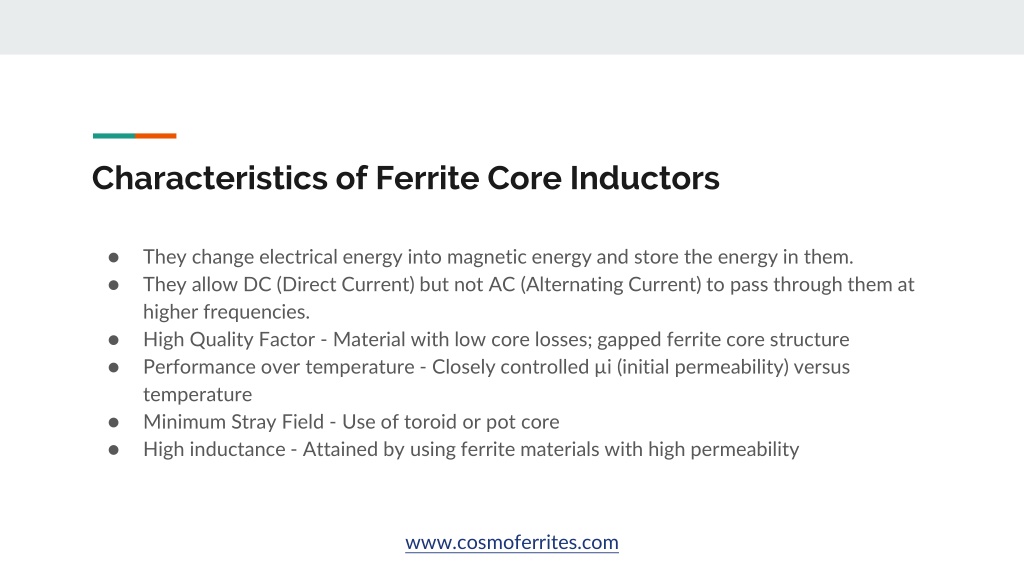Viewport: 1024px width, 576px height.
Task: Click the lone 'temperature' continuation line
Action: pos(197,394)
